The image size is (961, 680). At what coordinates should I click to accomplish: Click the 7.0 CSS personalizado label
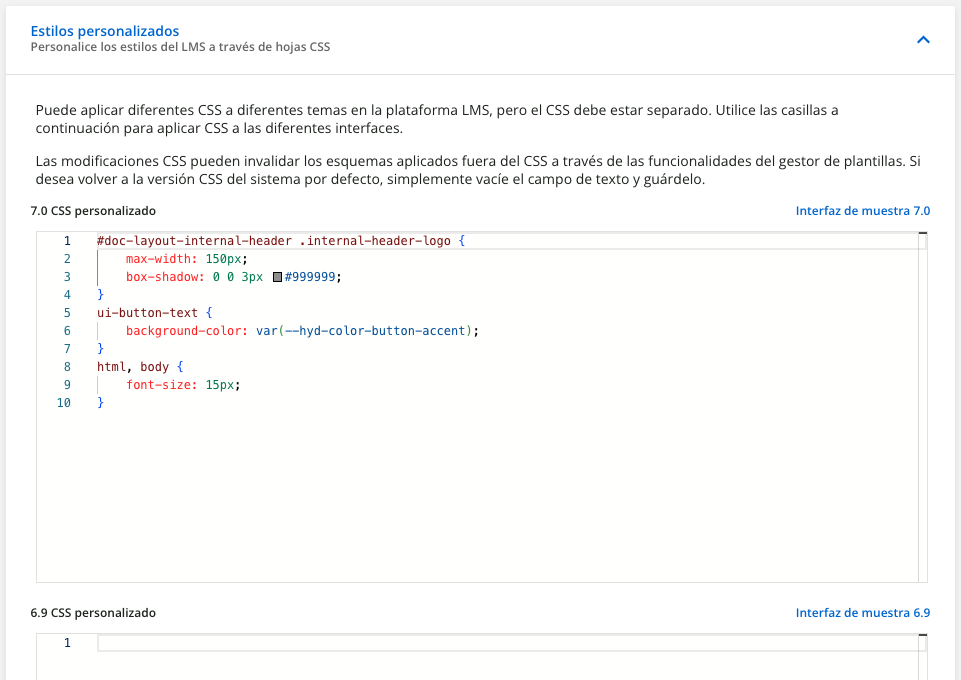click(93, 211)
